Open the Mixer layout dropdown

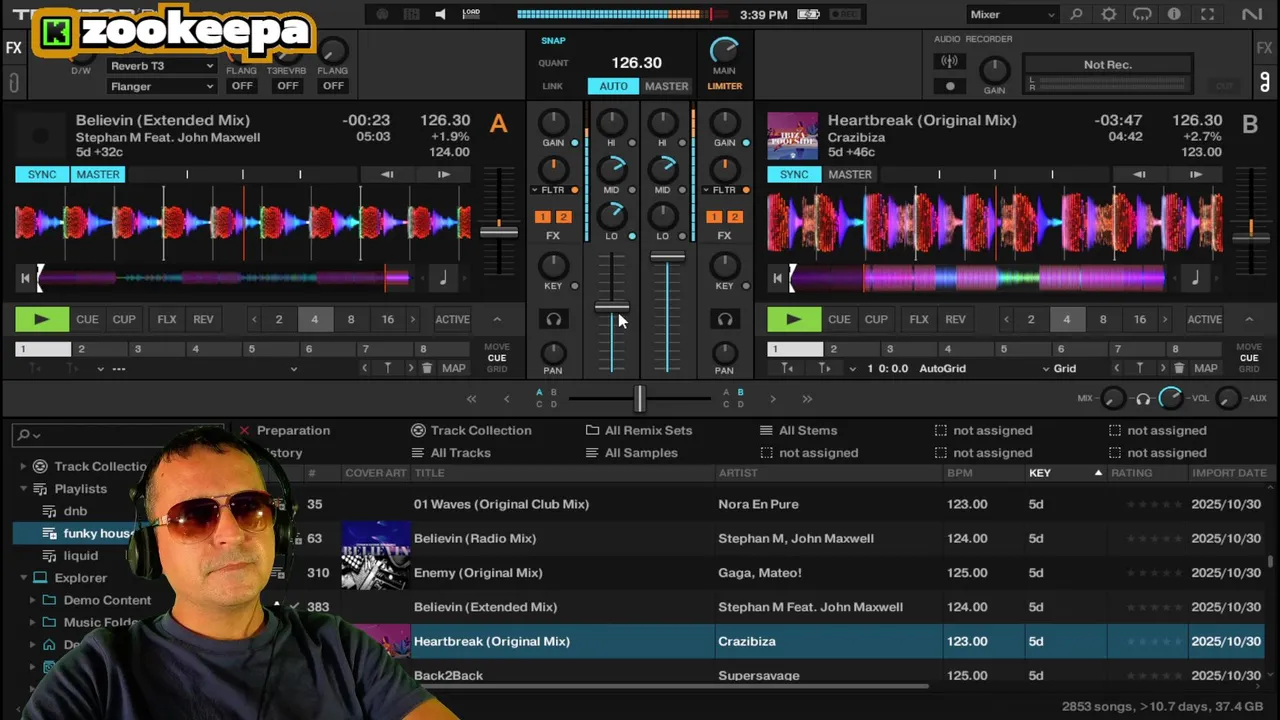(x=1012, y=15)
